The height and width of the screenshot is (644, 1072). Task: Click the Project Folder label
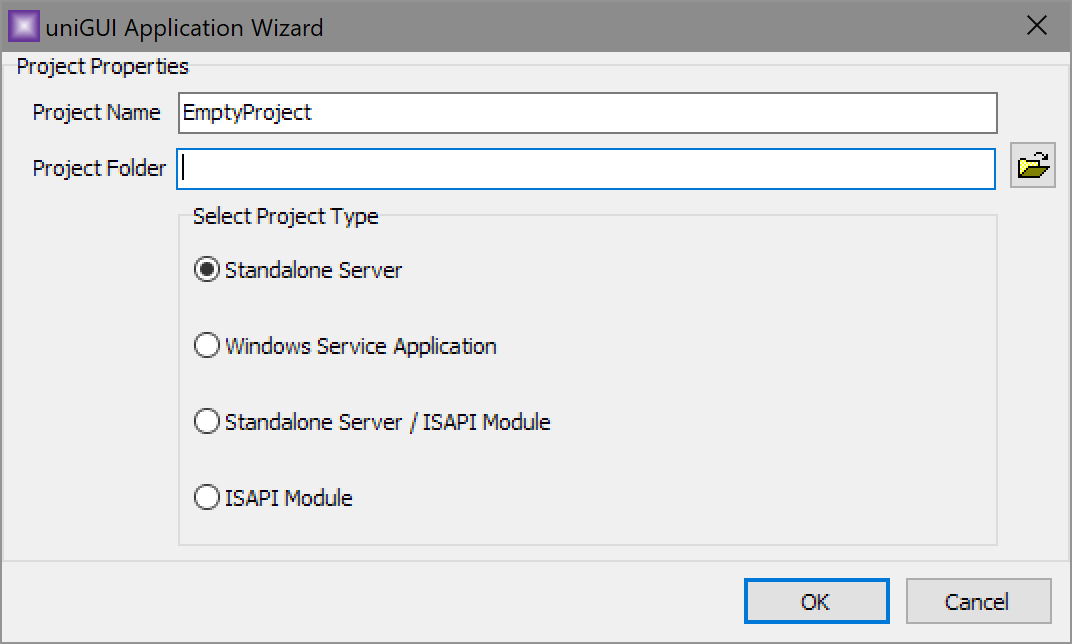tap(99, 168)
